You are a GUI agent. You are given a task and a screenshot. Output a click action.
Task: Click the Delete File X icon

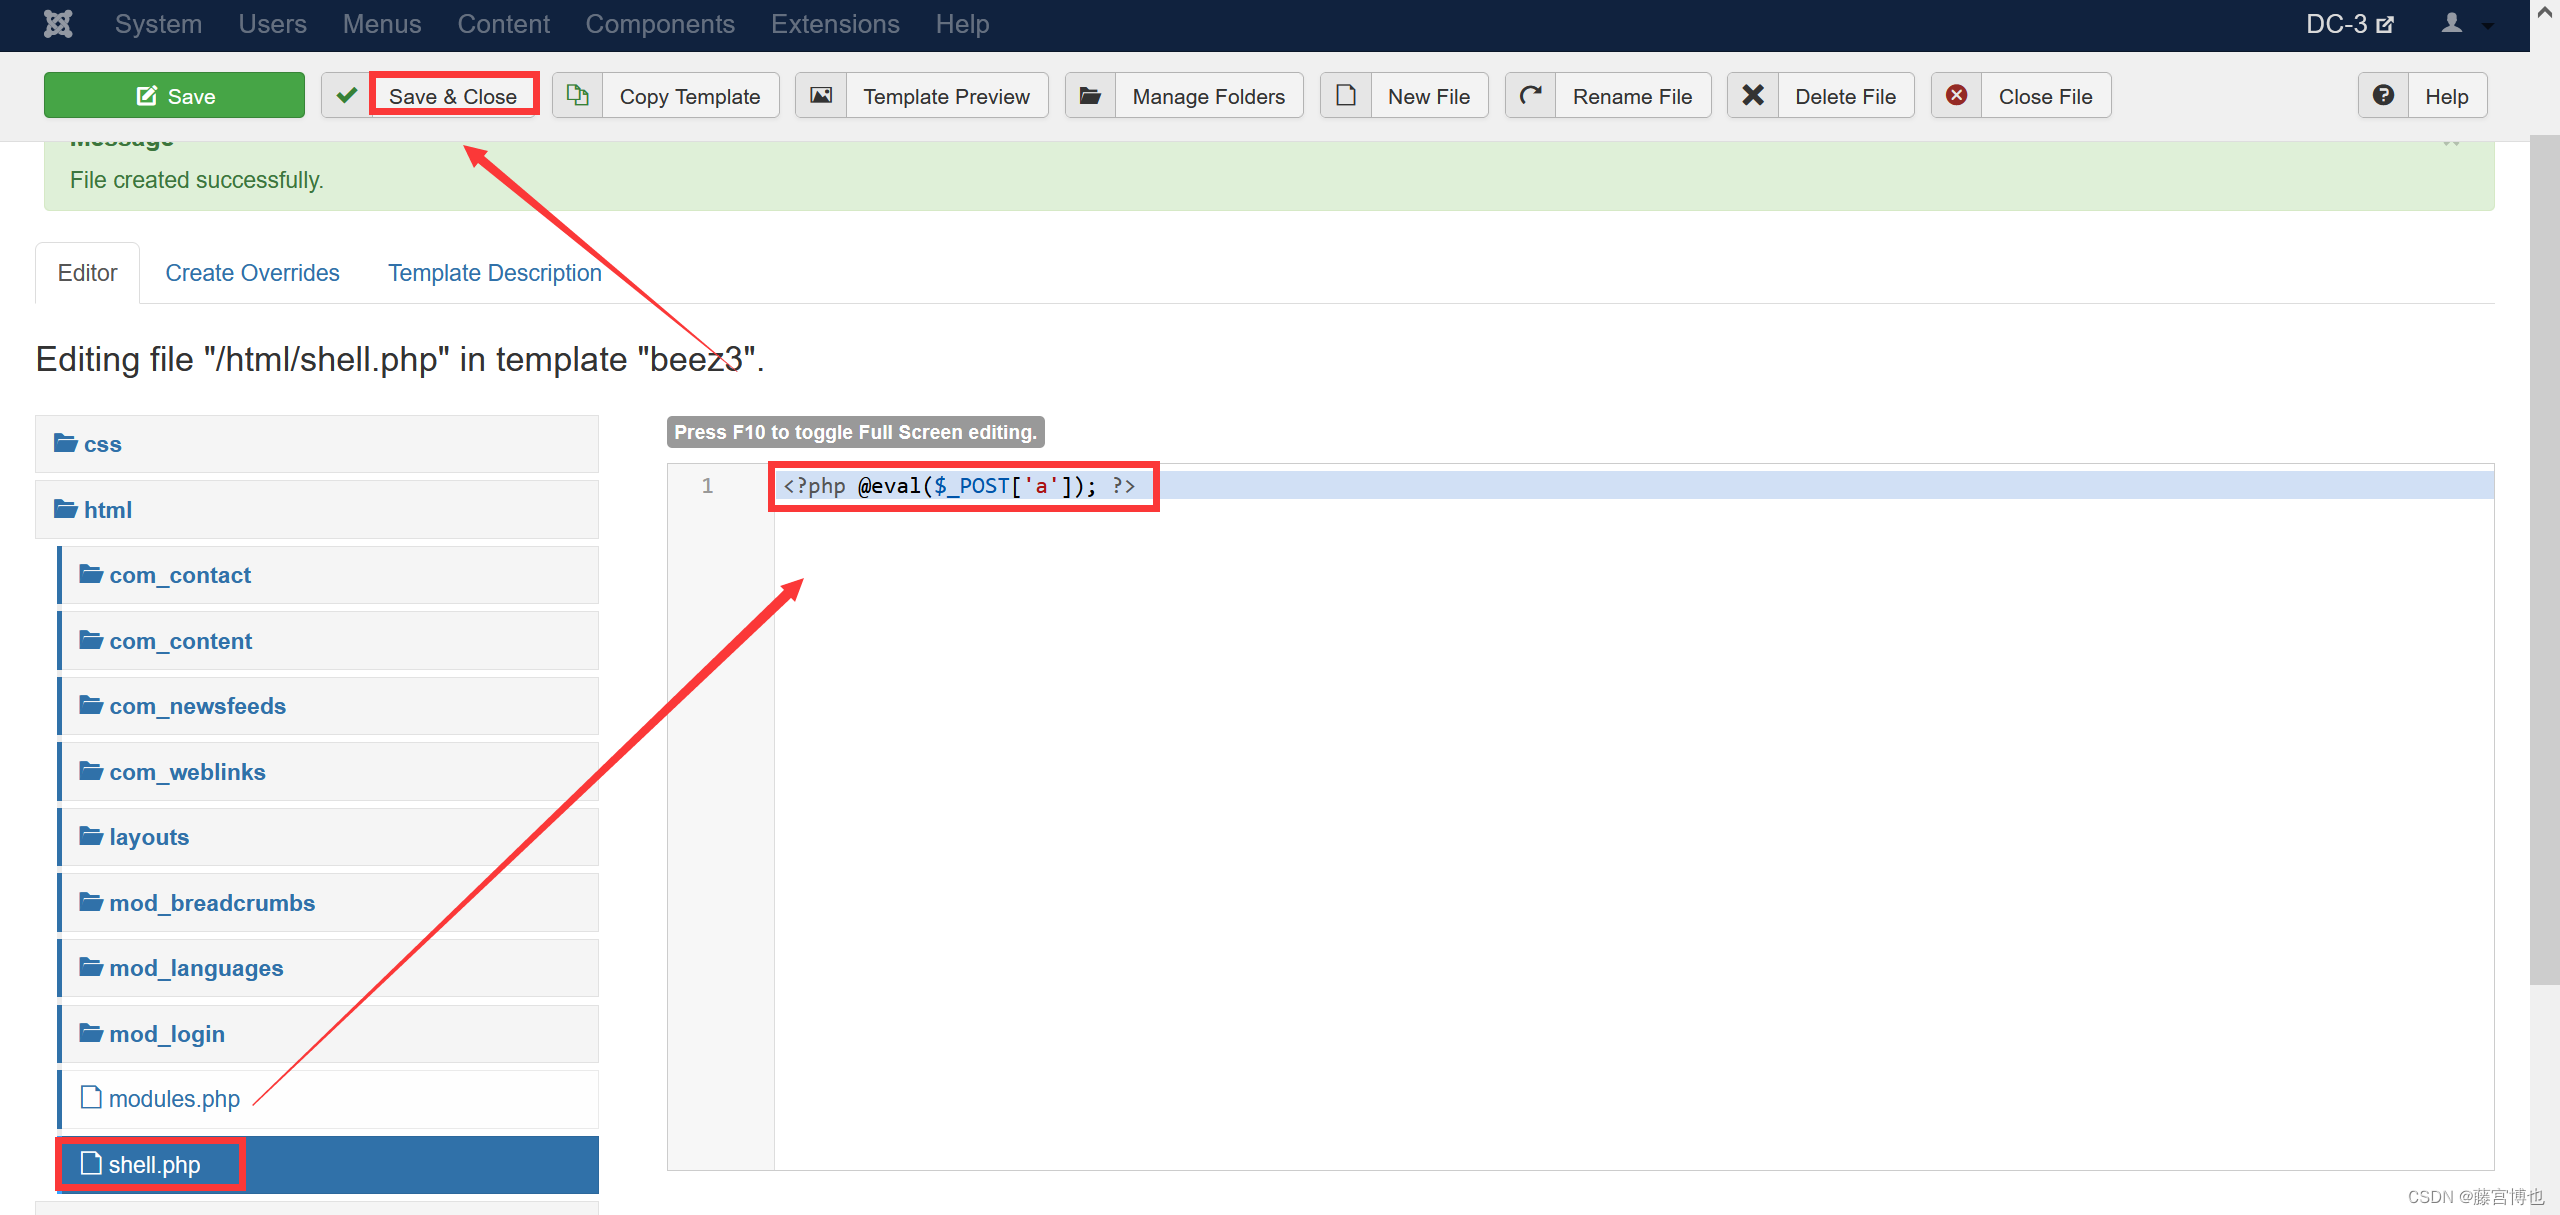tap(1753, 96)
